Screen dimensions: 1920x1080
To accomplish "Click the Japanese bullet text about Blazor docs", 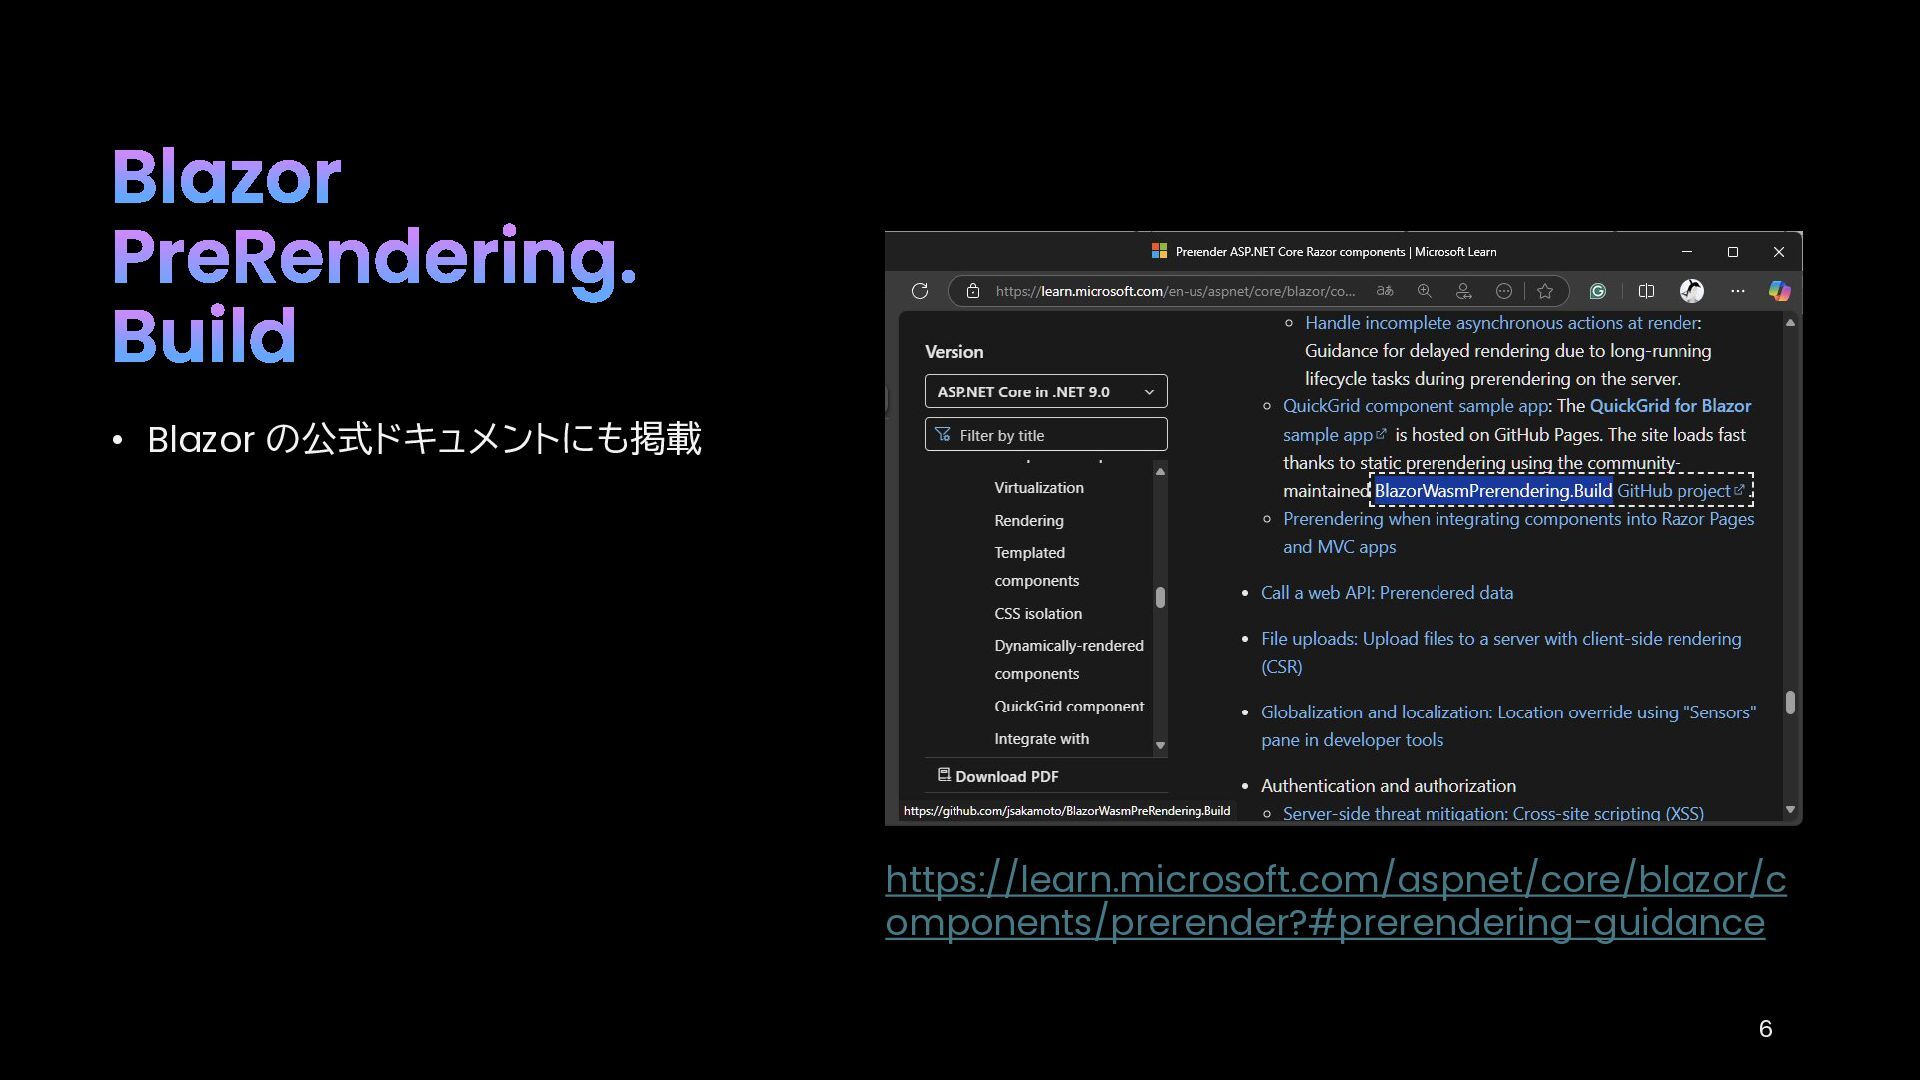I will pyautogui.click(x=424, y=439).
